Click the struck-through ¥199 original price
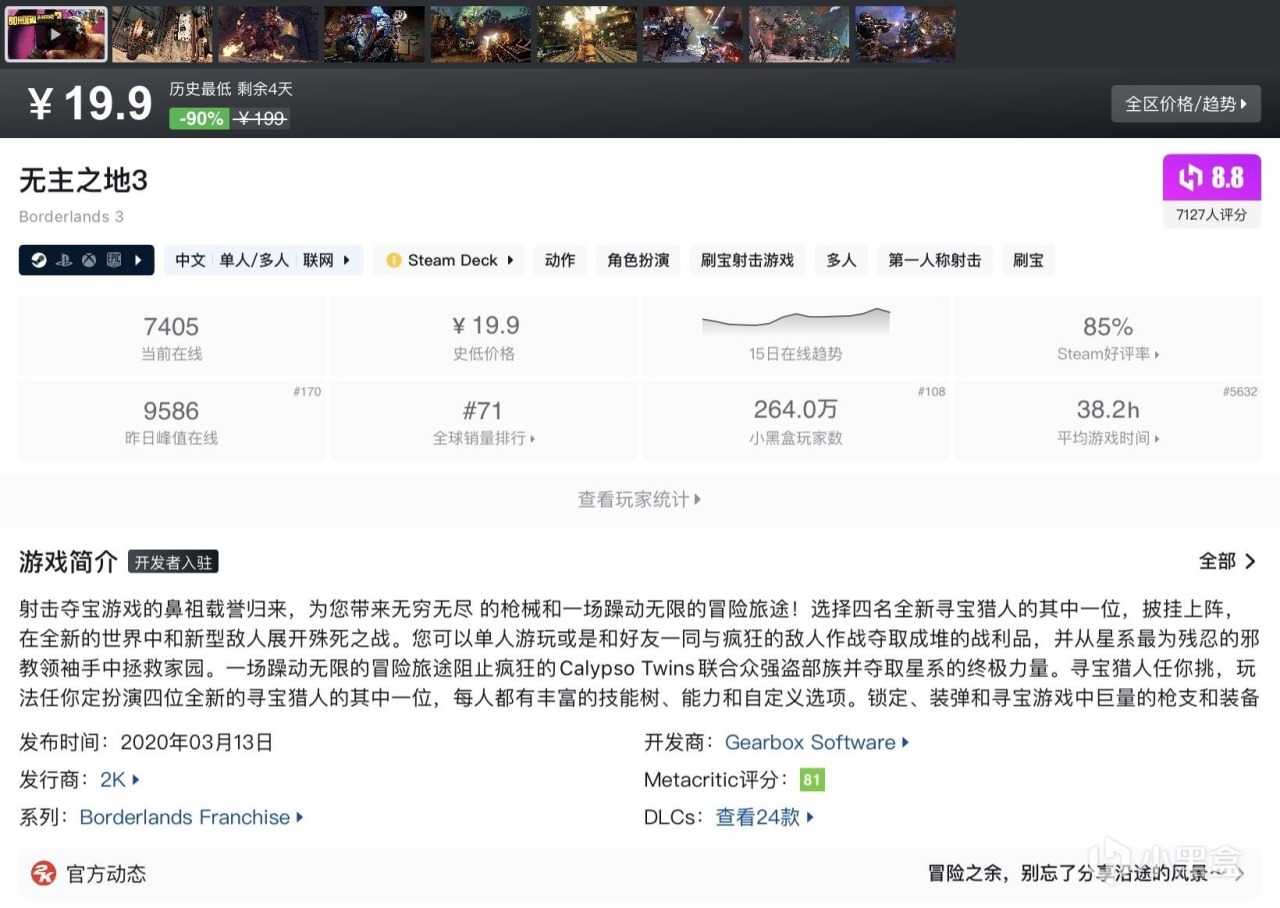Image resolution: width=1280 pixels, height=908 pixels. click(x=262, y=118)
